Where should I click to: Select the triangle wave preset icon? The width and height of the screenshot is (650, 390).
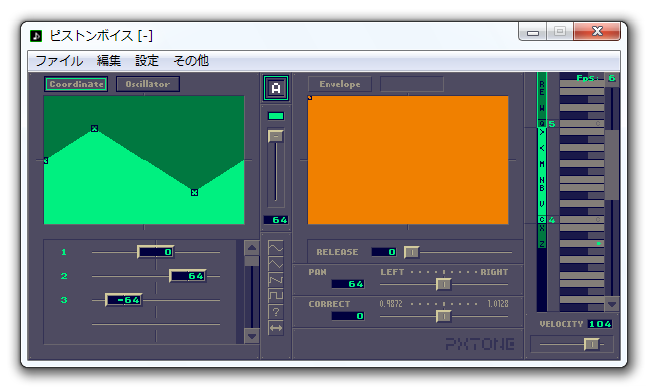pos(276,264)
